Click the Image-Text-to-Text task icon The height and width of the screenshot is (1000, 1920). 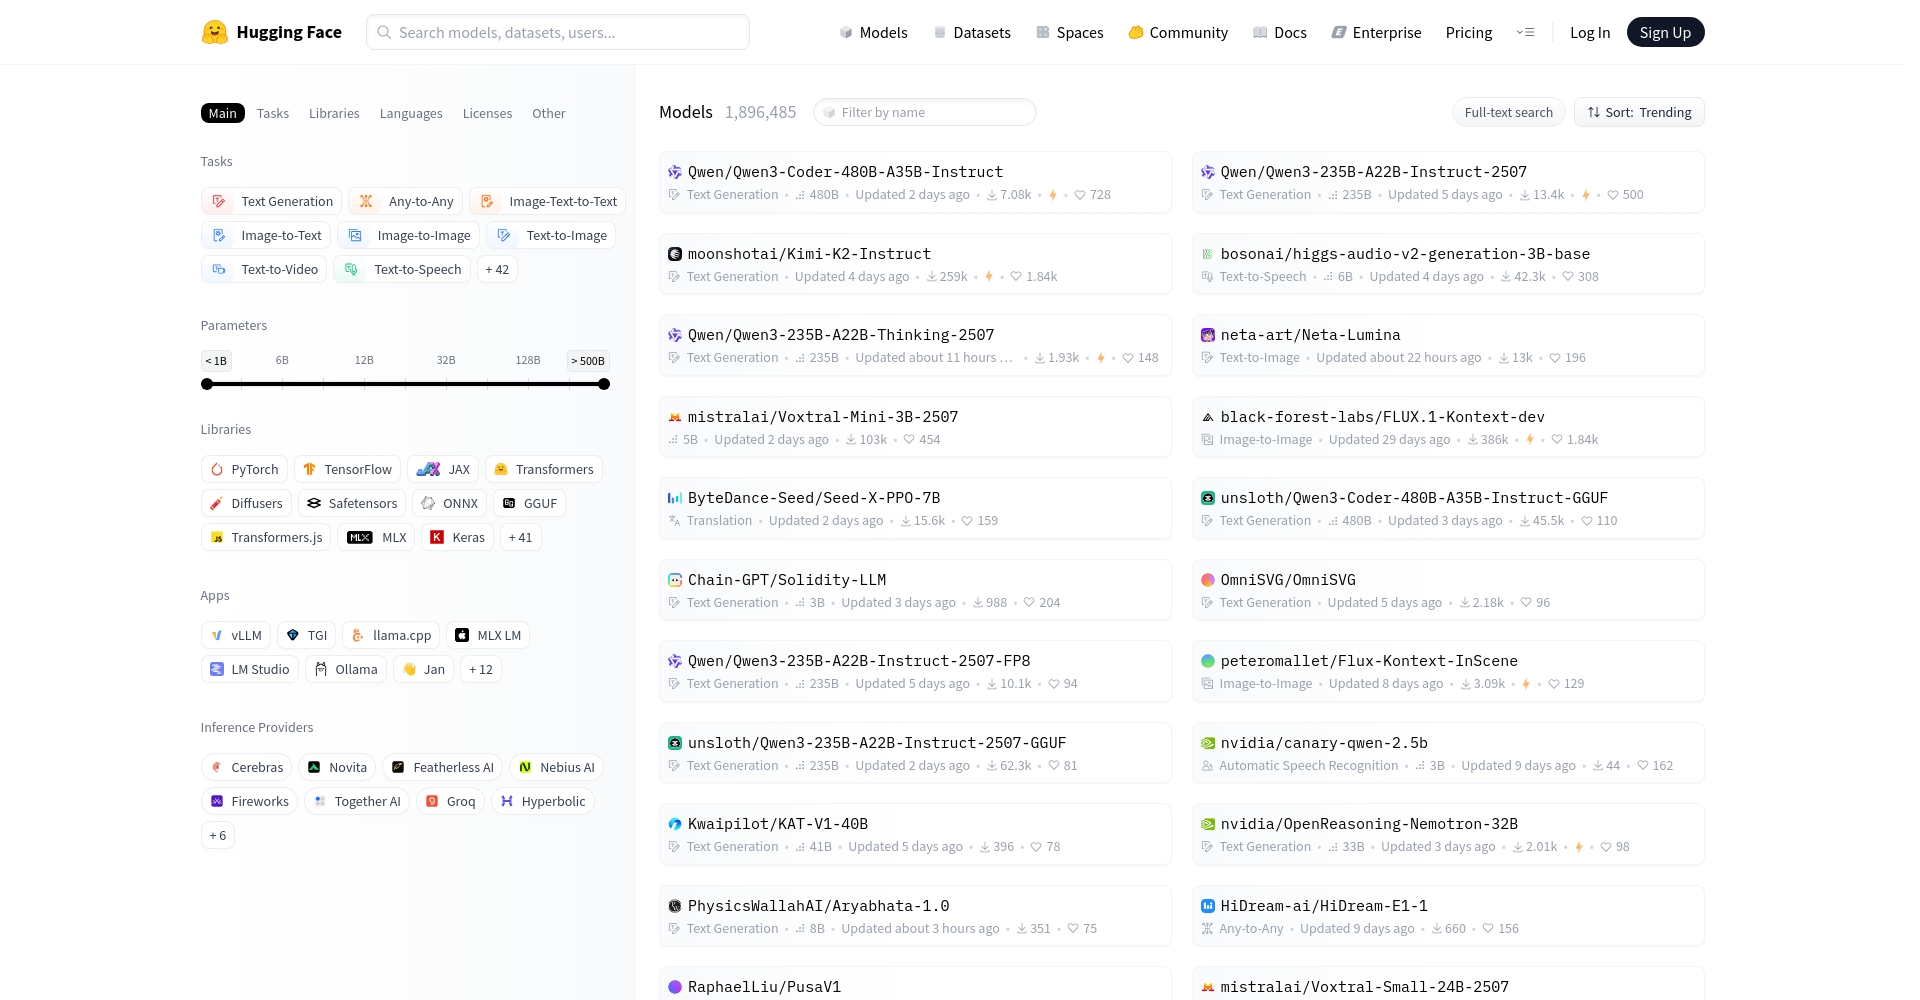pyautogui.click(x=487, y=201)
